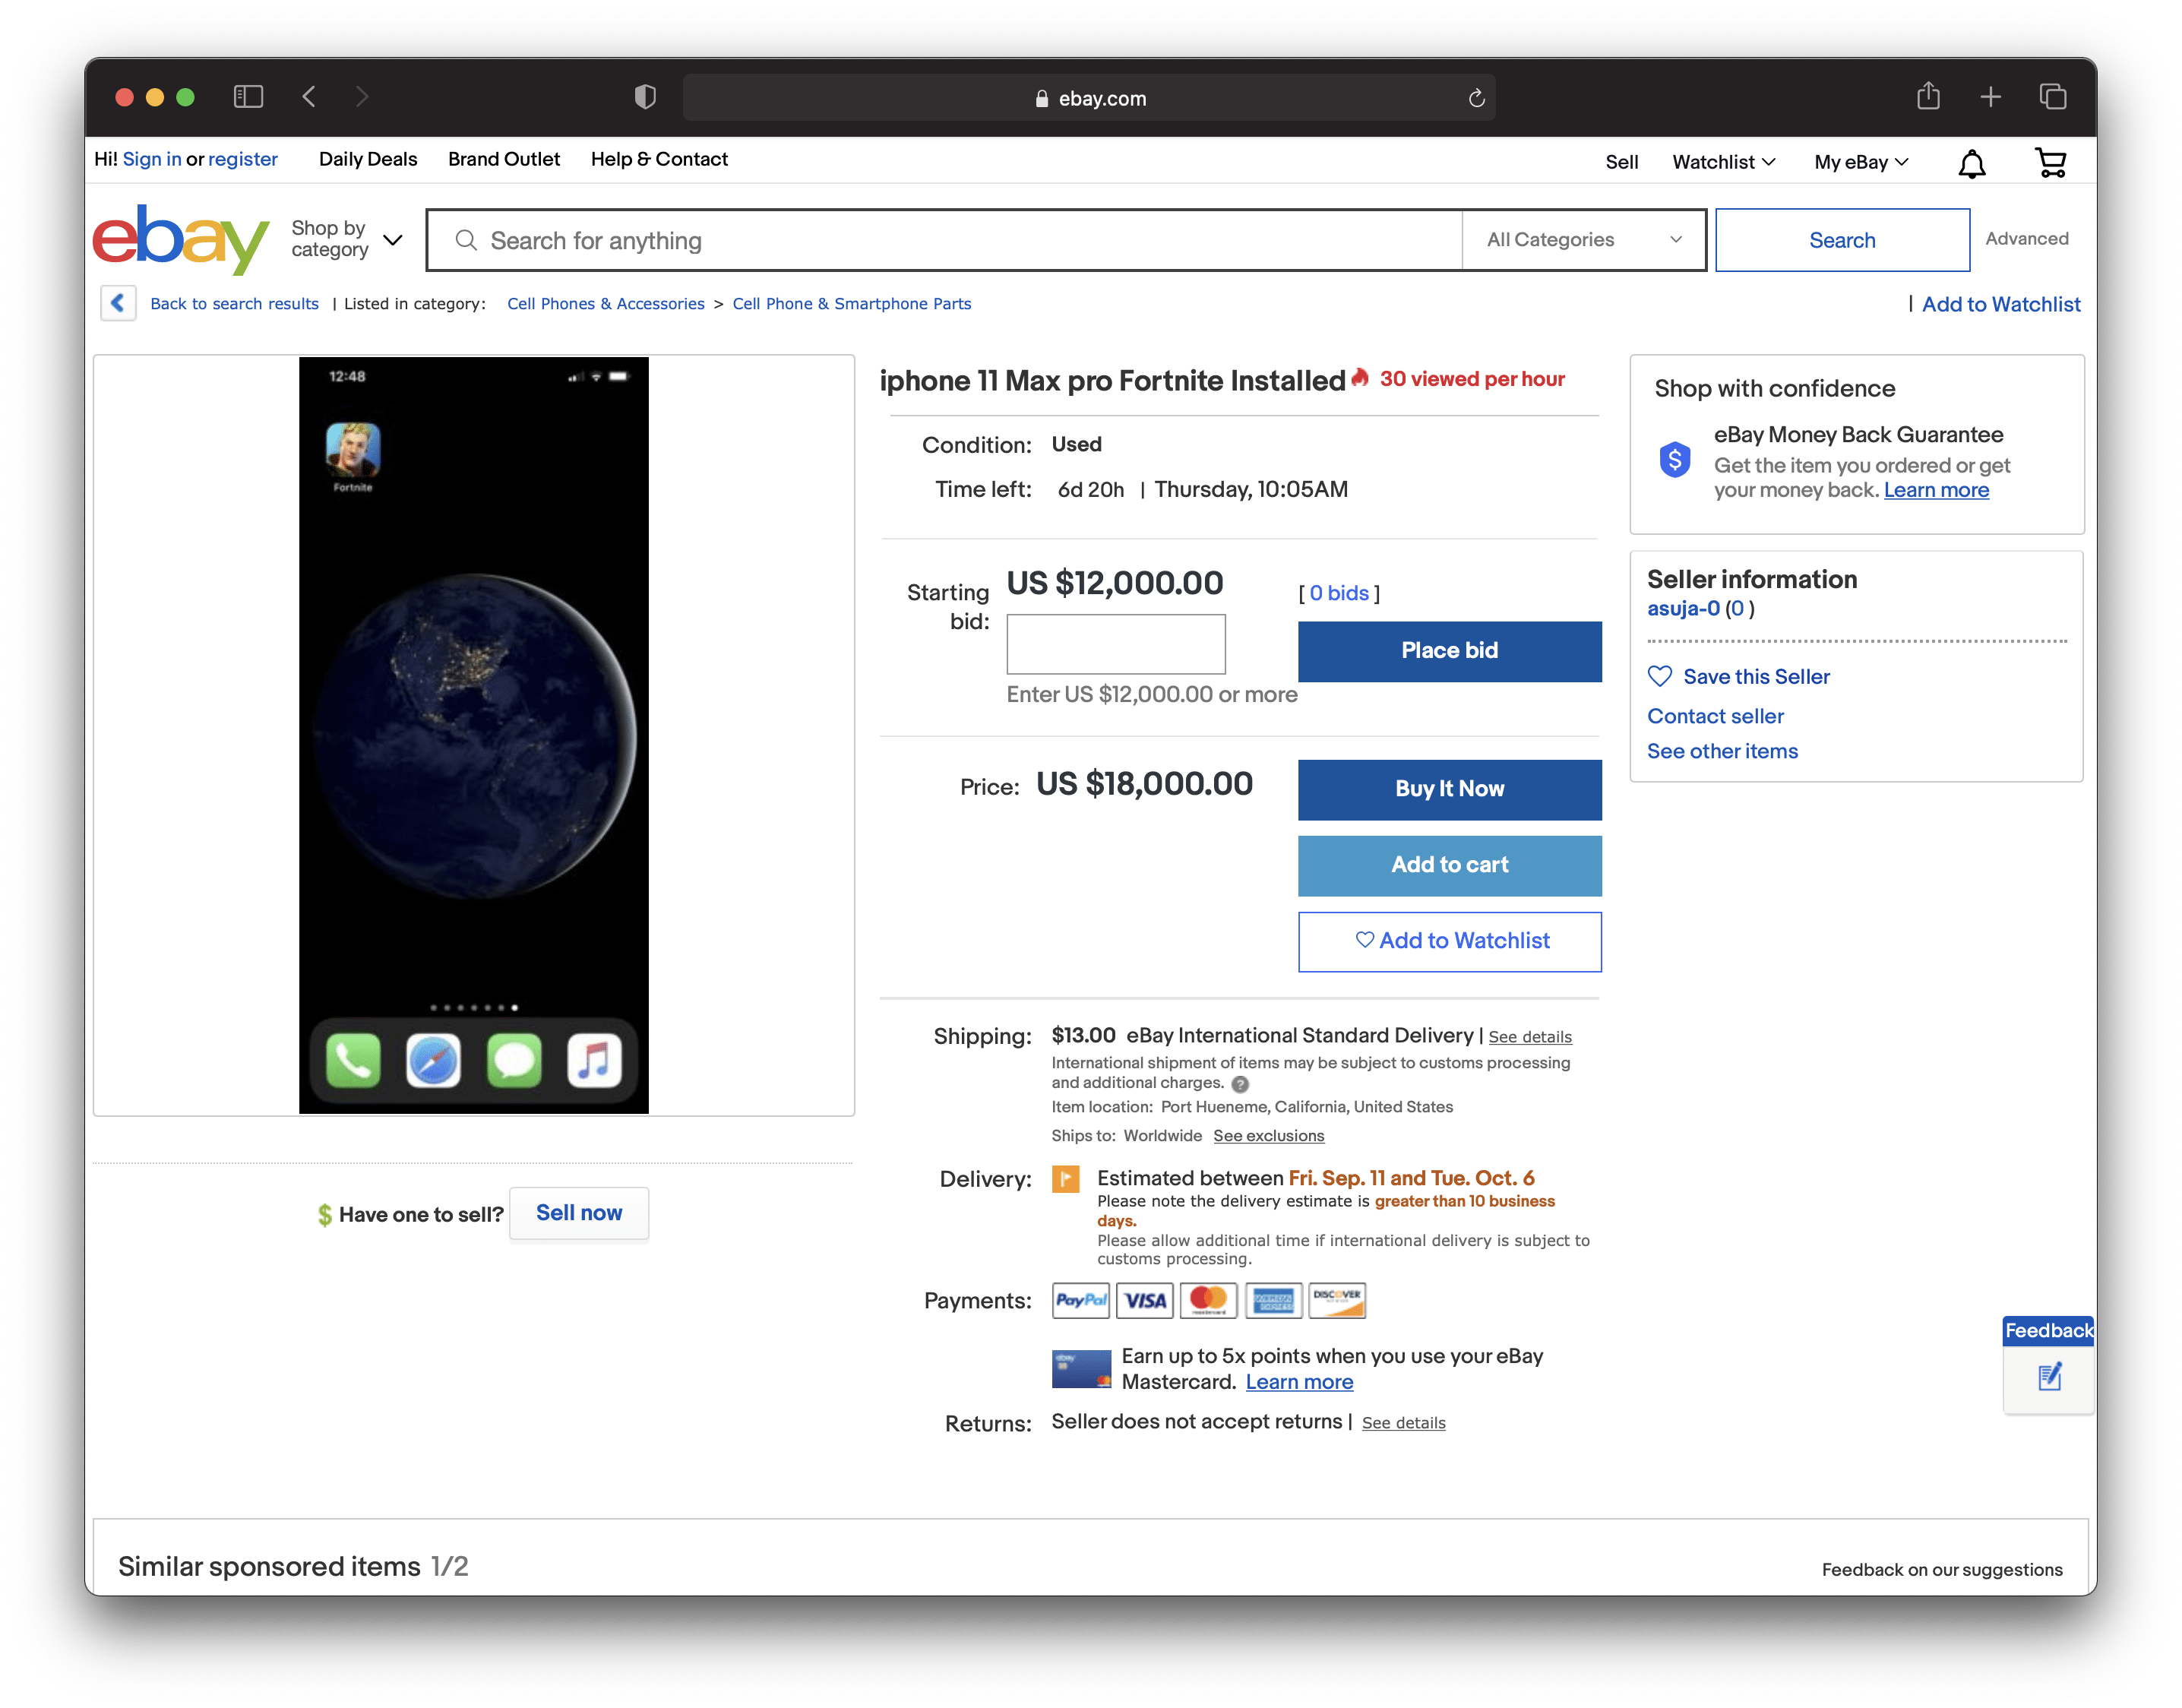Click into the bid amount field
This screenshot has width=2182, height=1708.
[1115, 644]
